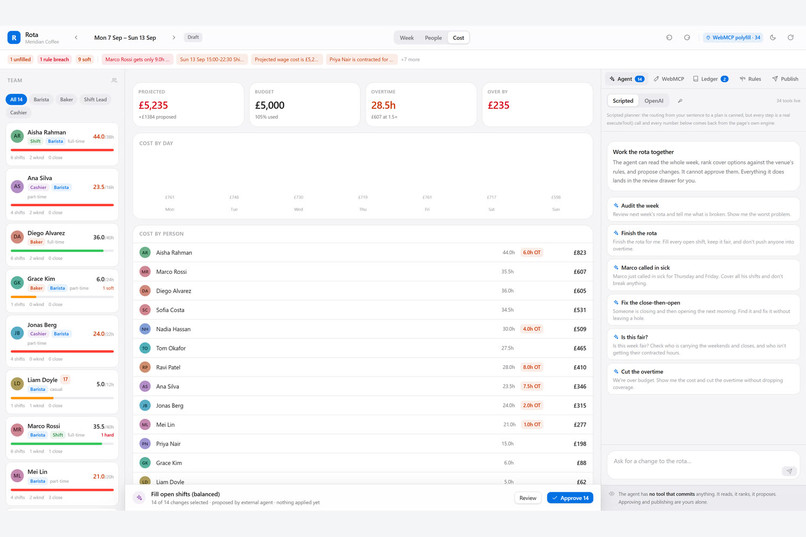Filter the team by the Cashier chip
806x537 pixels.
19,112
